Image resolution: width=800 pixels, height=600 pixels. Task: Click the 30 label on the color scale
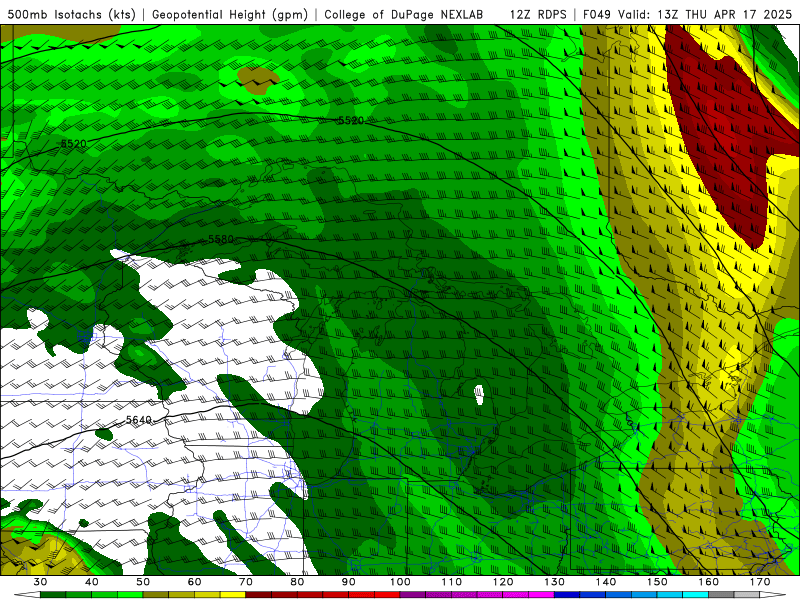[40, 582]
